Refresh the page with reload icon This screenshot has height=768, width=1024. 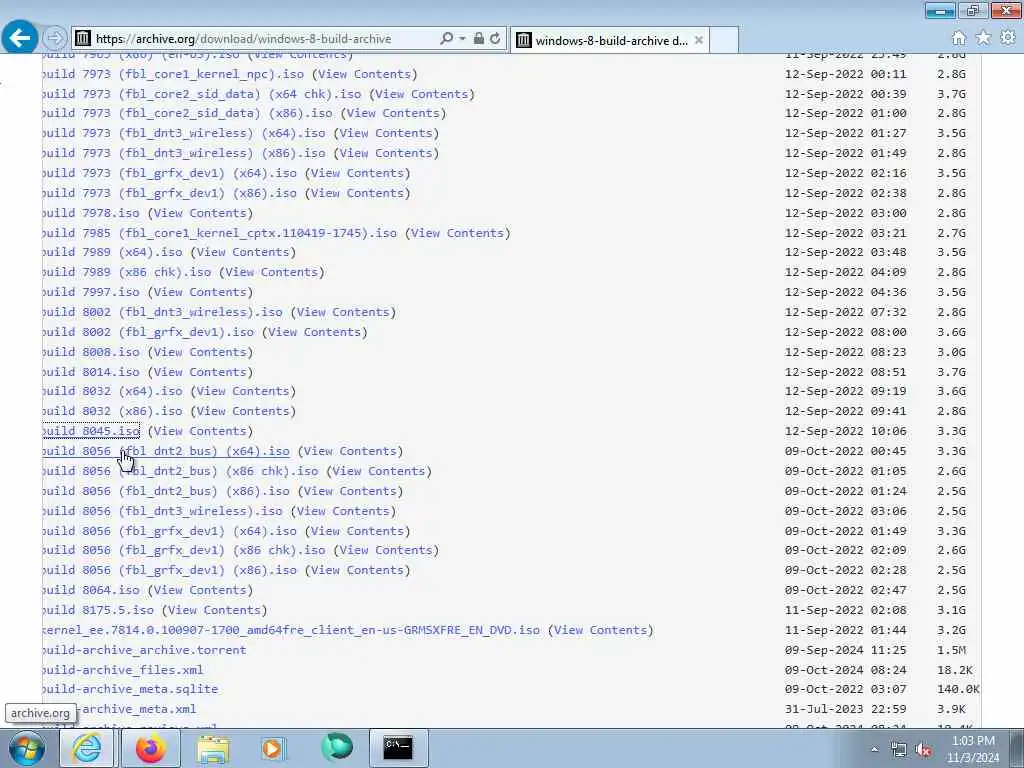(495, 39)
